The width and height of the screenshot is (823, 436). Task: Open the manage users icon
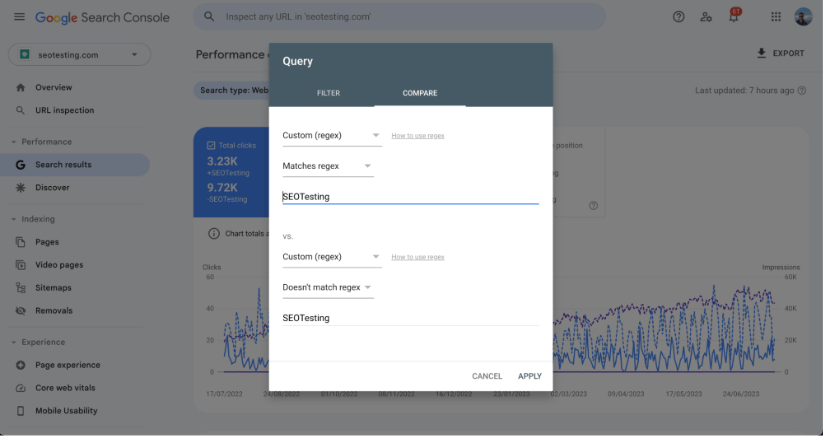[706, 17]
